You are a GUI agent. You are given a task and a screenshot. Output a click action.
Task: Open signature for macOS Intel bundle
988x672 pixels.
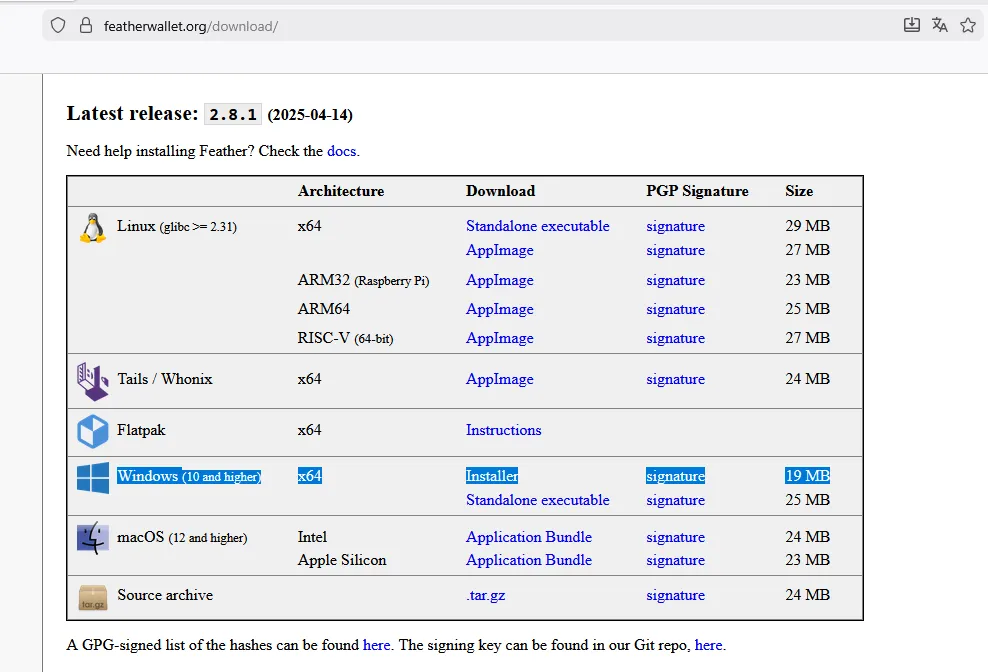[x=675, y=538]
